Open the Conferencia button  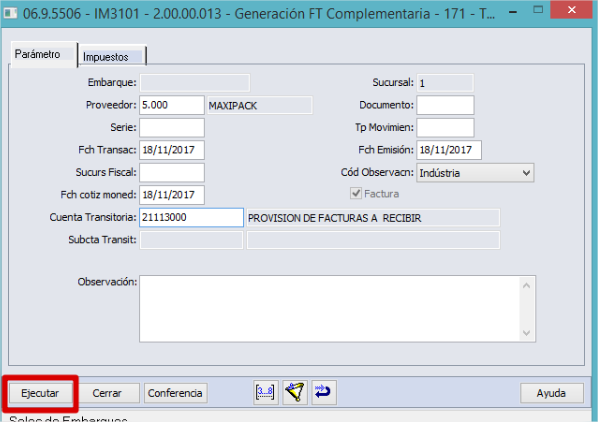pos(175,393)
